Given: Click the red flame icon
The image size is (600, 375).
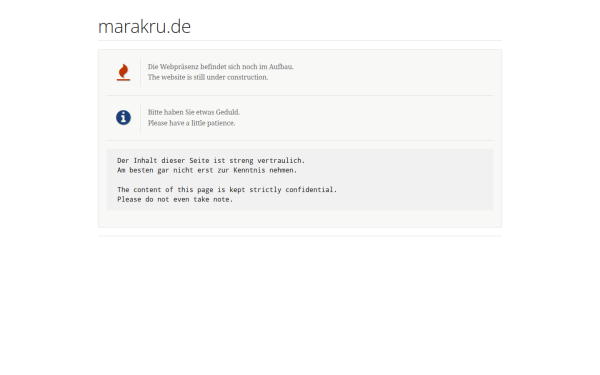Looking at the screenshot, I should tap(123, 72).
